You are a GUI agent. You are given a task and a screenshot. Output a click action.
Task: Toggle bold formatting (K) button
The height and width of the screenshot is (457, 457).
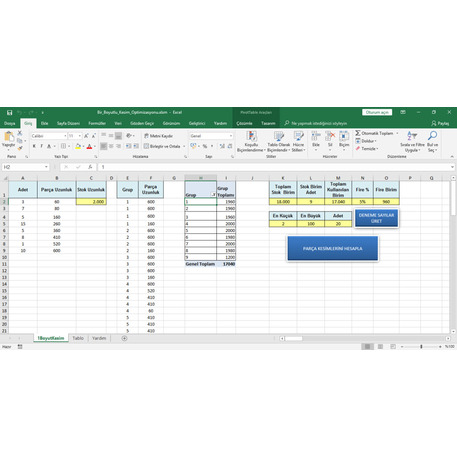click(34, 146)
